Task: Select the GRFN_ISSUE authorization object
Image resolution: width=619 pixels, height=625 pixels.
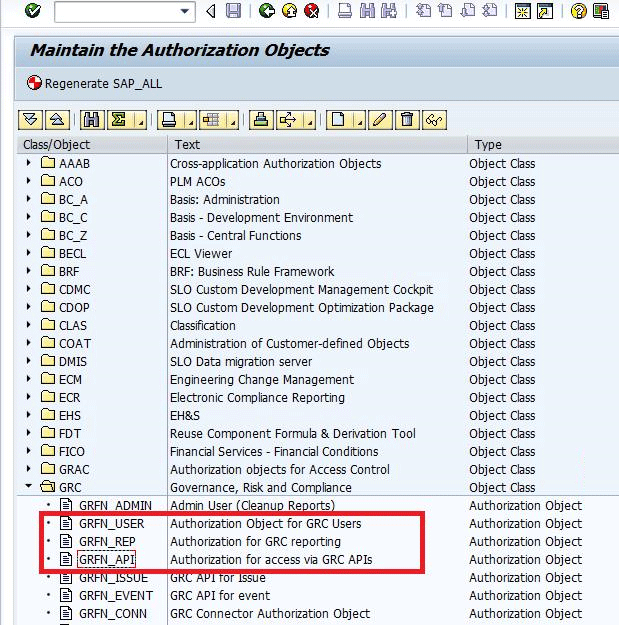Action: pos(114,578)
